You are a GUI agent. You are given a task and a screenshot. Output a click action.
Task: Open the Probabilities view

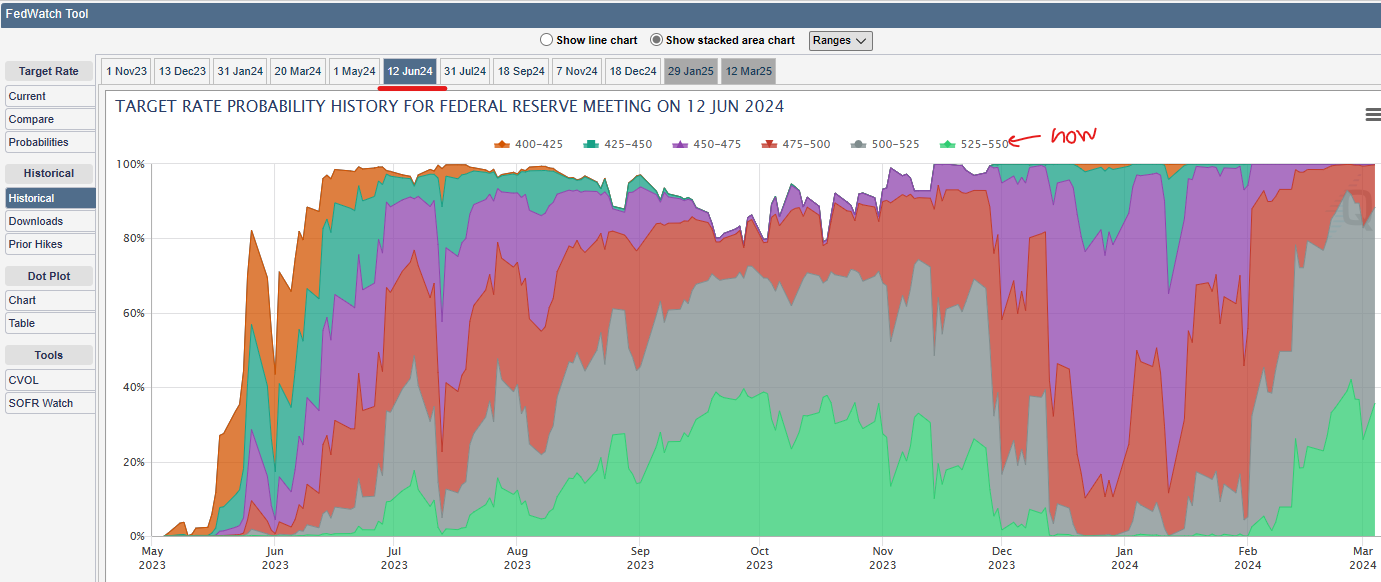click(50, 142)
